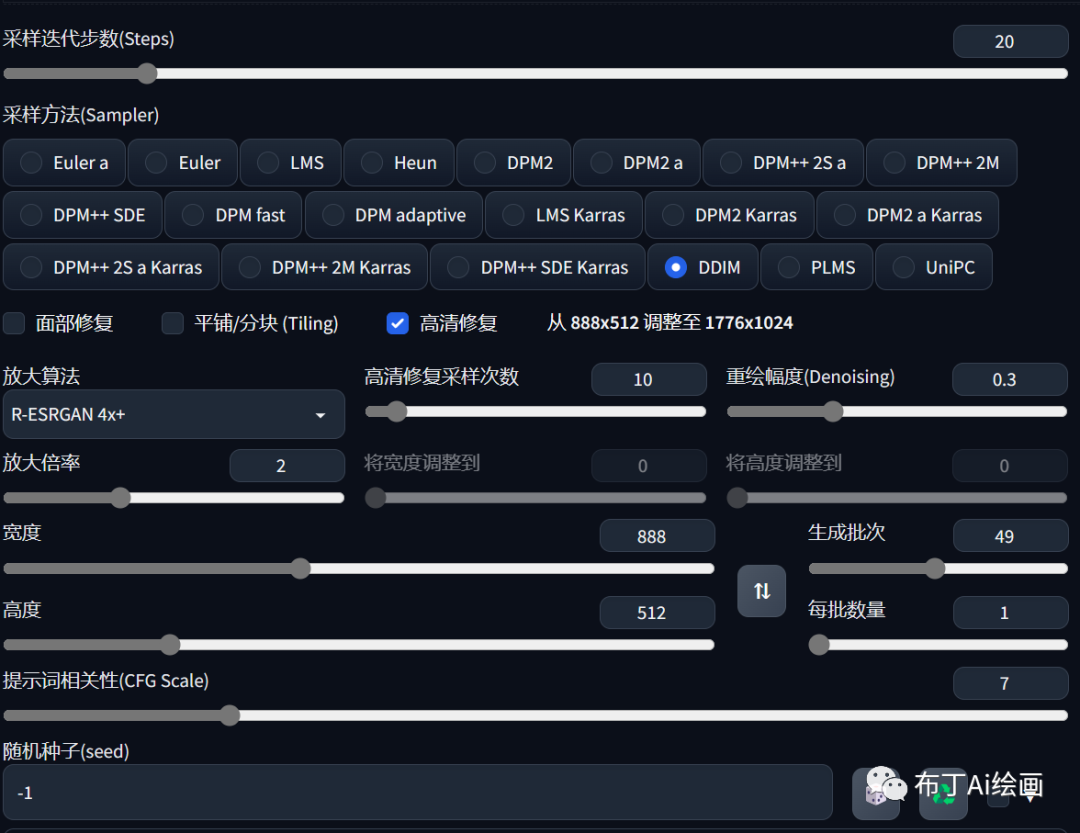Image resolution: width=1080 pixels, height=833 pixels.
Task: Pick the DPM++ SDE Karras sampler
Action: [460, 267]
